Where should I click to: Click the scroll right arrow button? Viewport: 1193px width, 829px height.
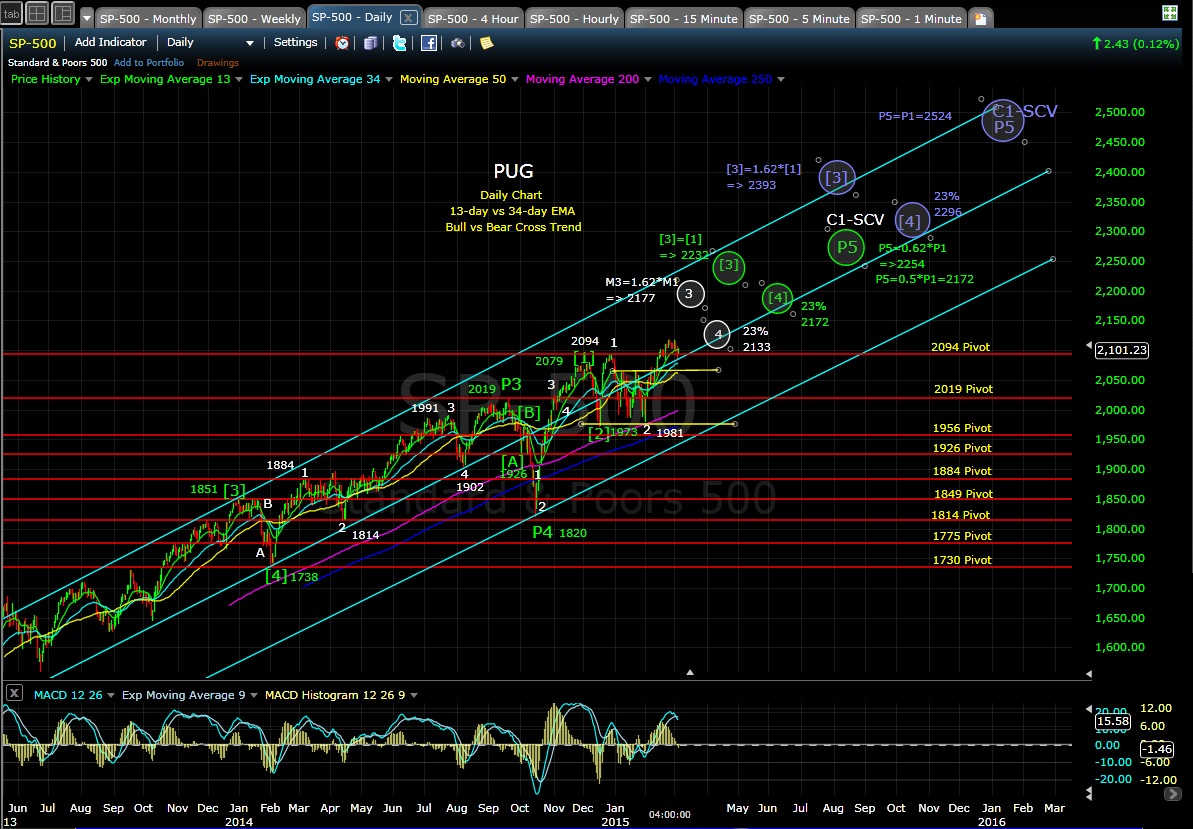pyautogui.click(x=1173, y=794)
